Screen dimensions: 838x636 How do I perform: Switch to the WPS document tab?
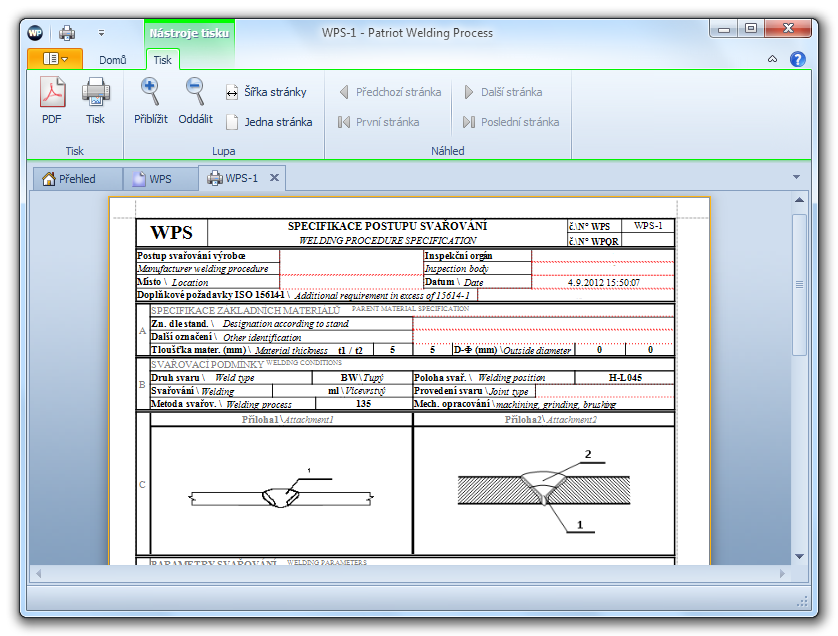(160, 179)
